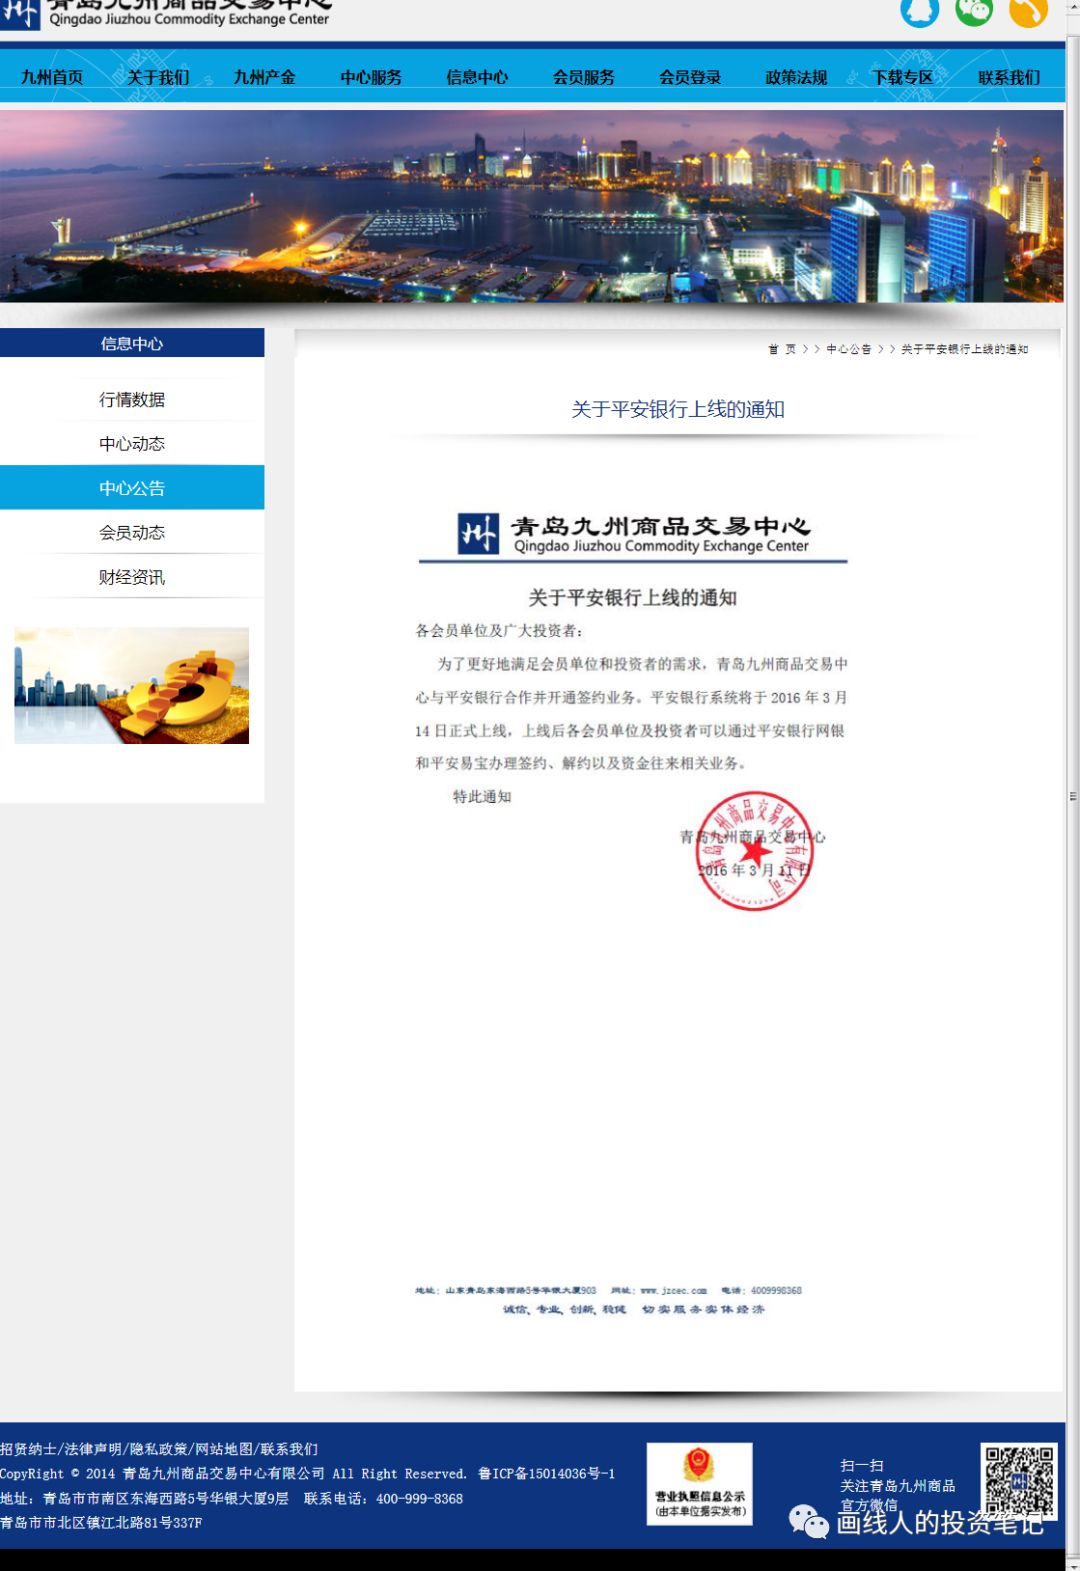Click the 网站地图 footer link
This screenshot has width=1080, height=1571.
[223, 1449]
